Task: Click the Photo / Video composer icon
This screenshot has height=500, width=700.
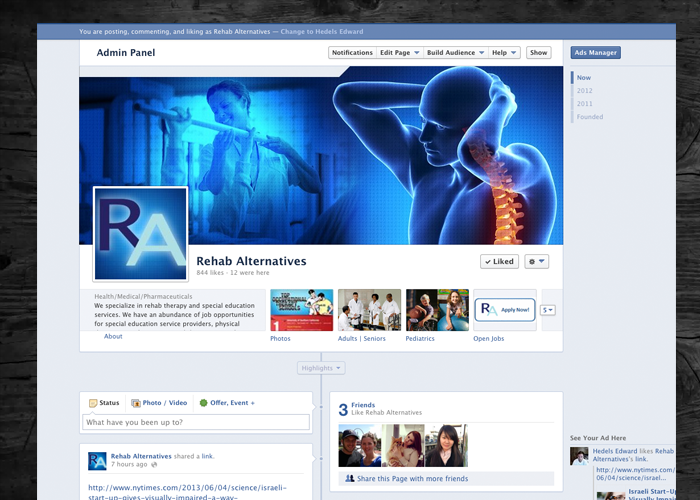Action: (x=136, y=403)
